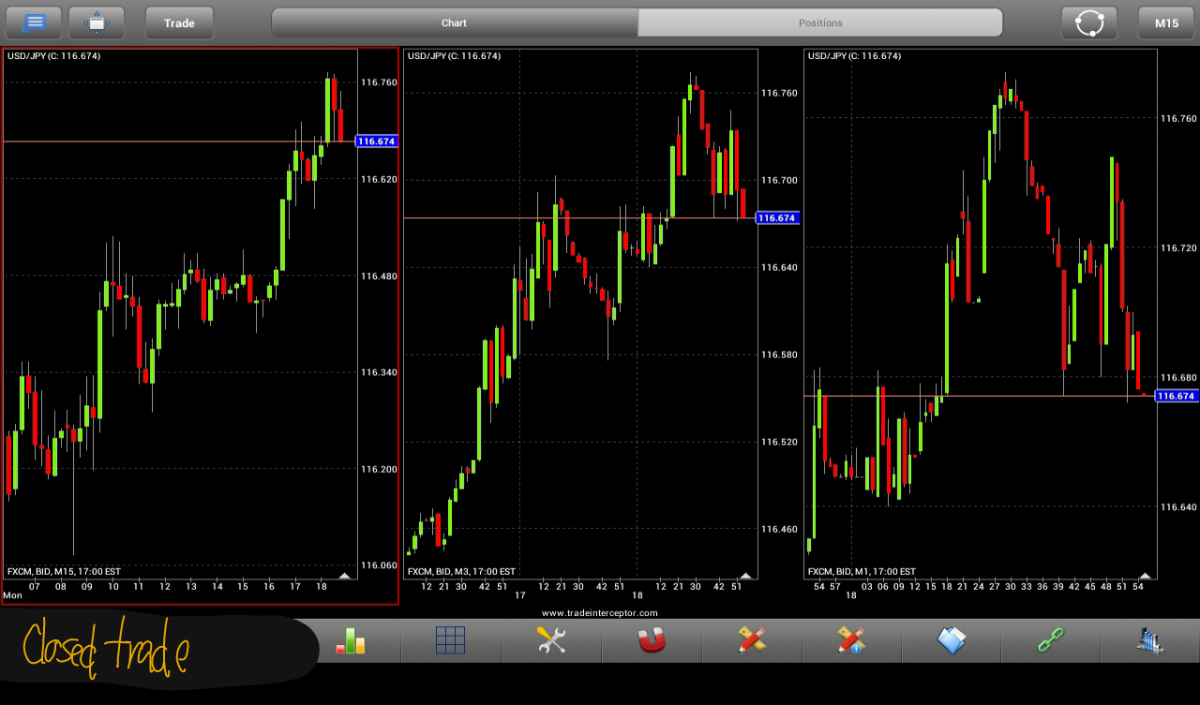Toggle the red magnet snap tool
1200x705 pixels.
[x=651, y=640]
